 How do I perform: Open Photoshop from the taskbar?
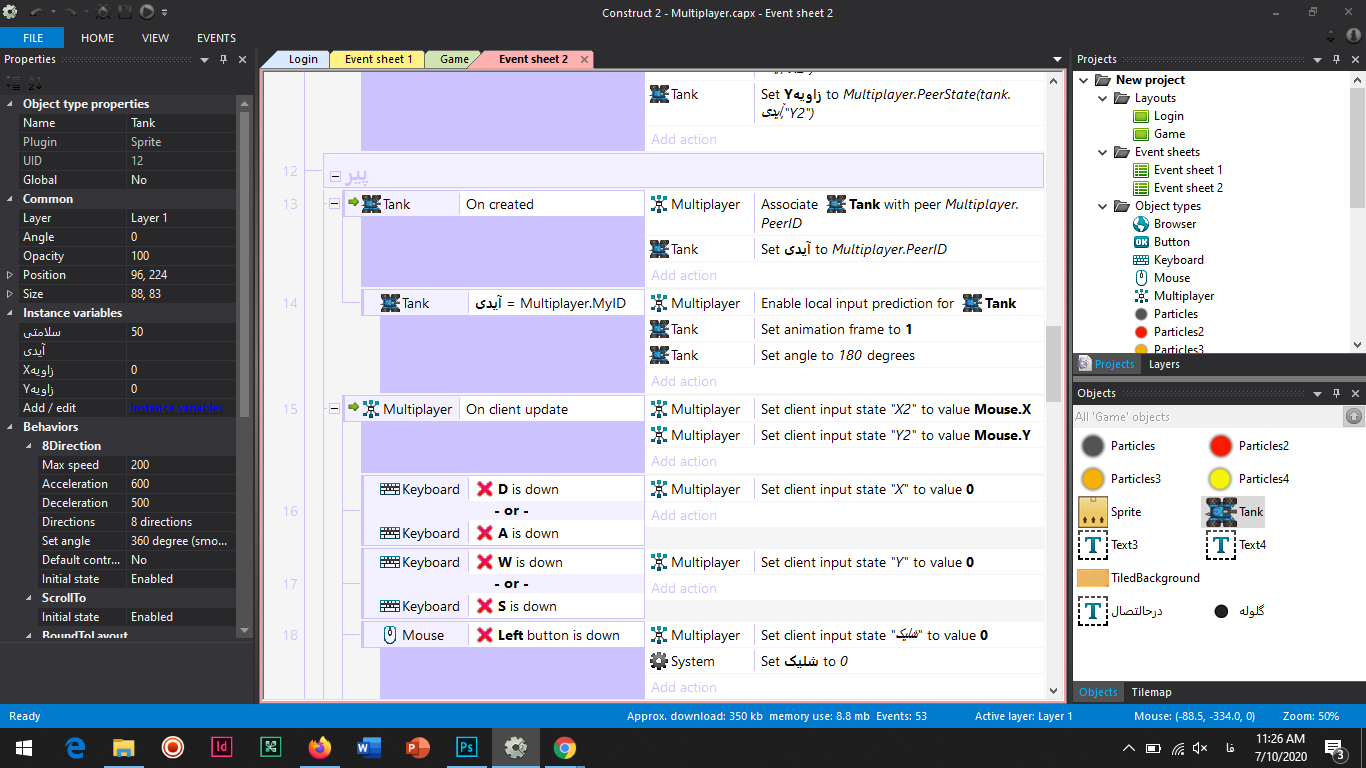[x=466, y=747]
